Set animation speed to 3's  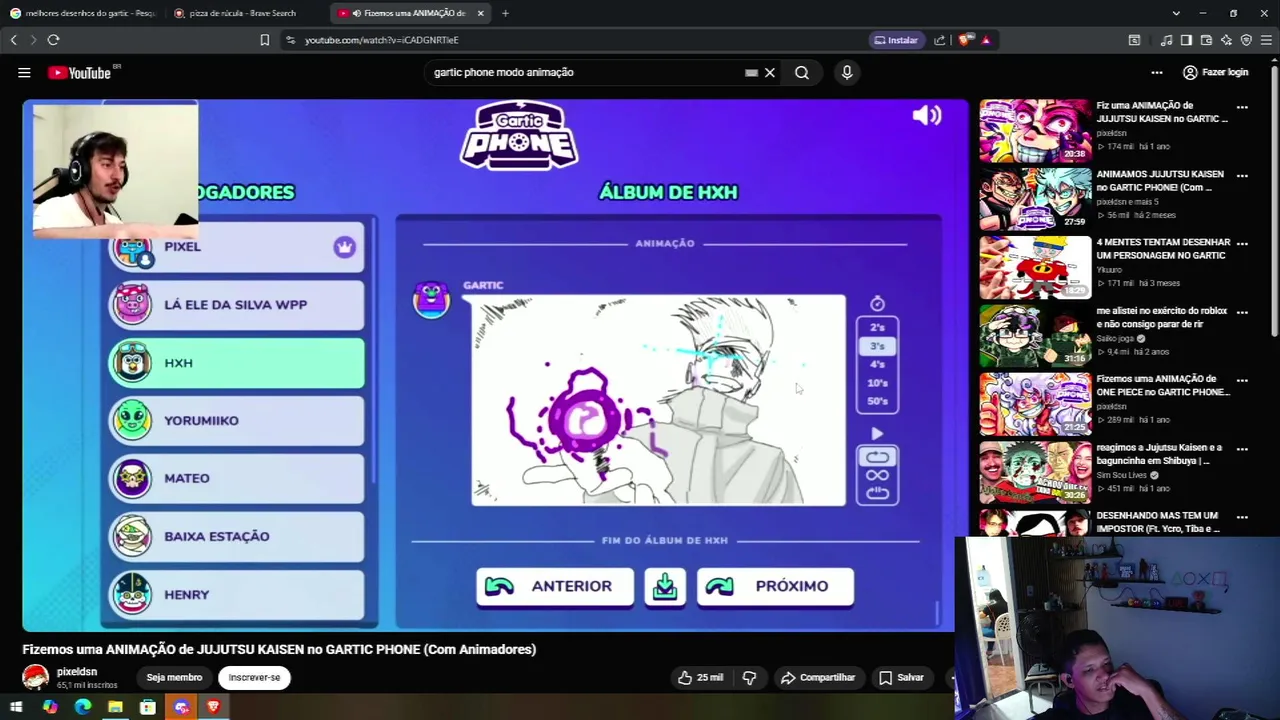[x=877, y=346]
